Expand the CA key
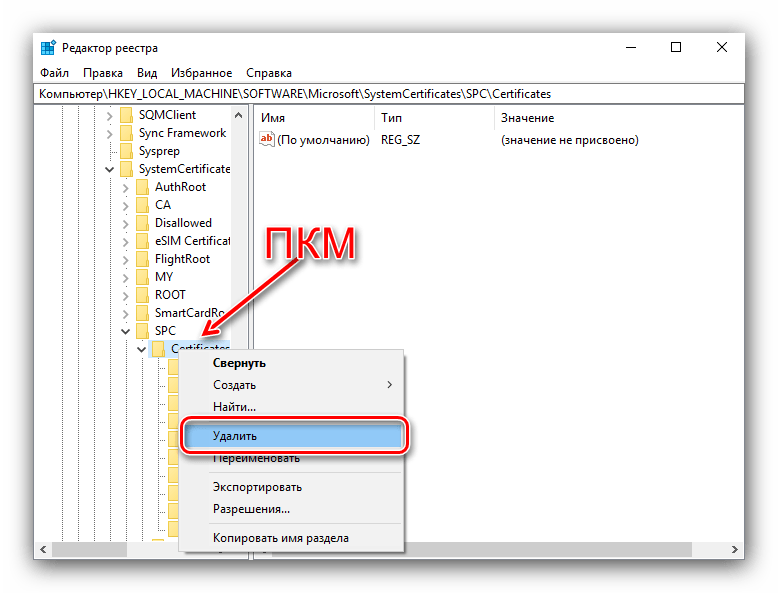 (x=126, y=206)
